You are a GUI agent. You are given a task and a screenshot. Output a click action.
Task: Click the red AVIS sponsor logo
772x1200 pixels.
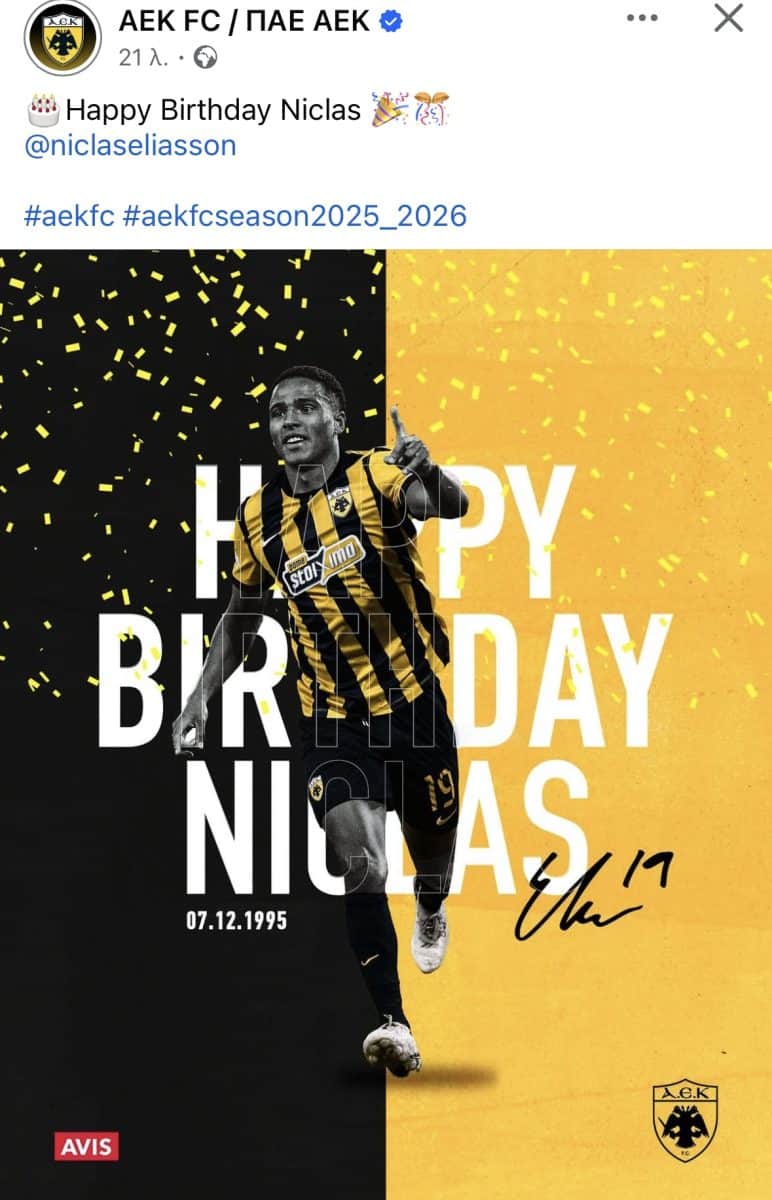(x=86, y=1145)
